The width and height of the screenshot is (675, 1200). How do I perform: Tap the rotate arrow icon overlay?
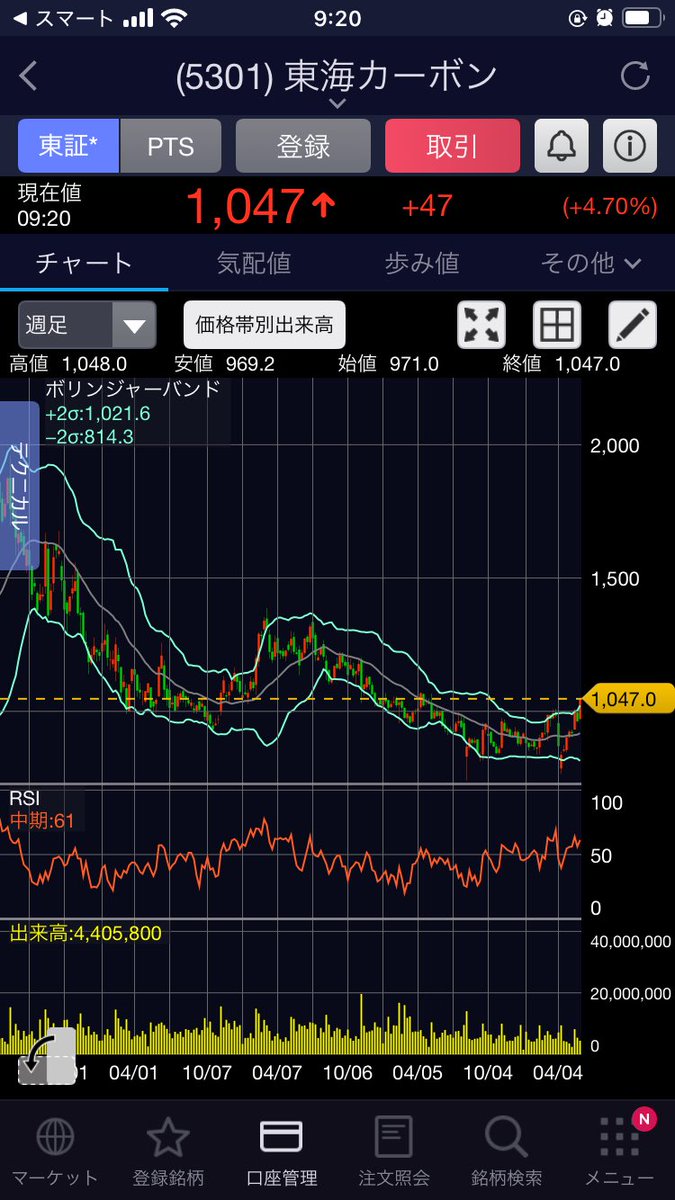pos(46,1056)
